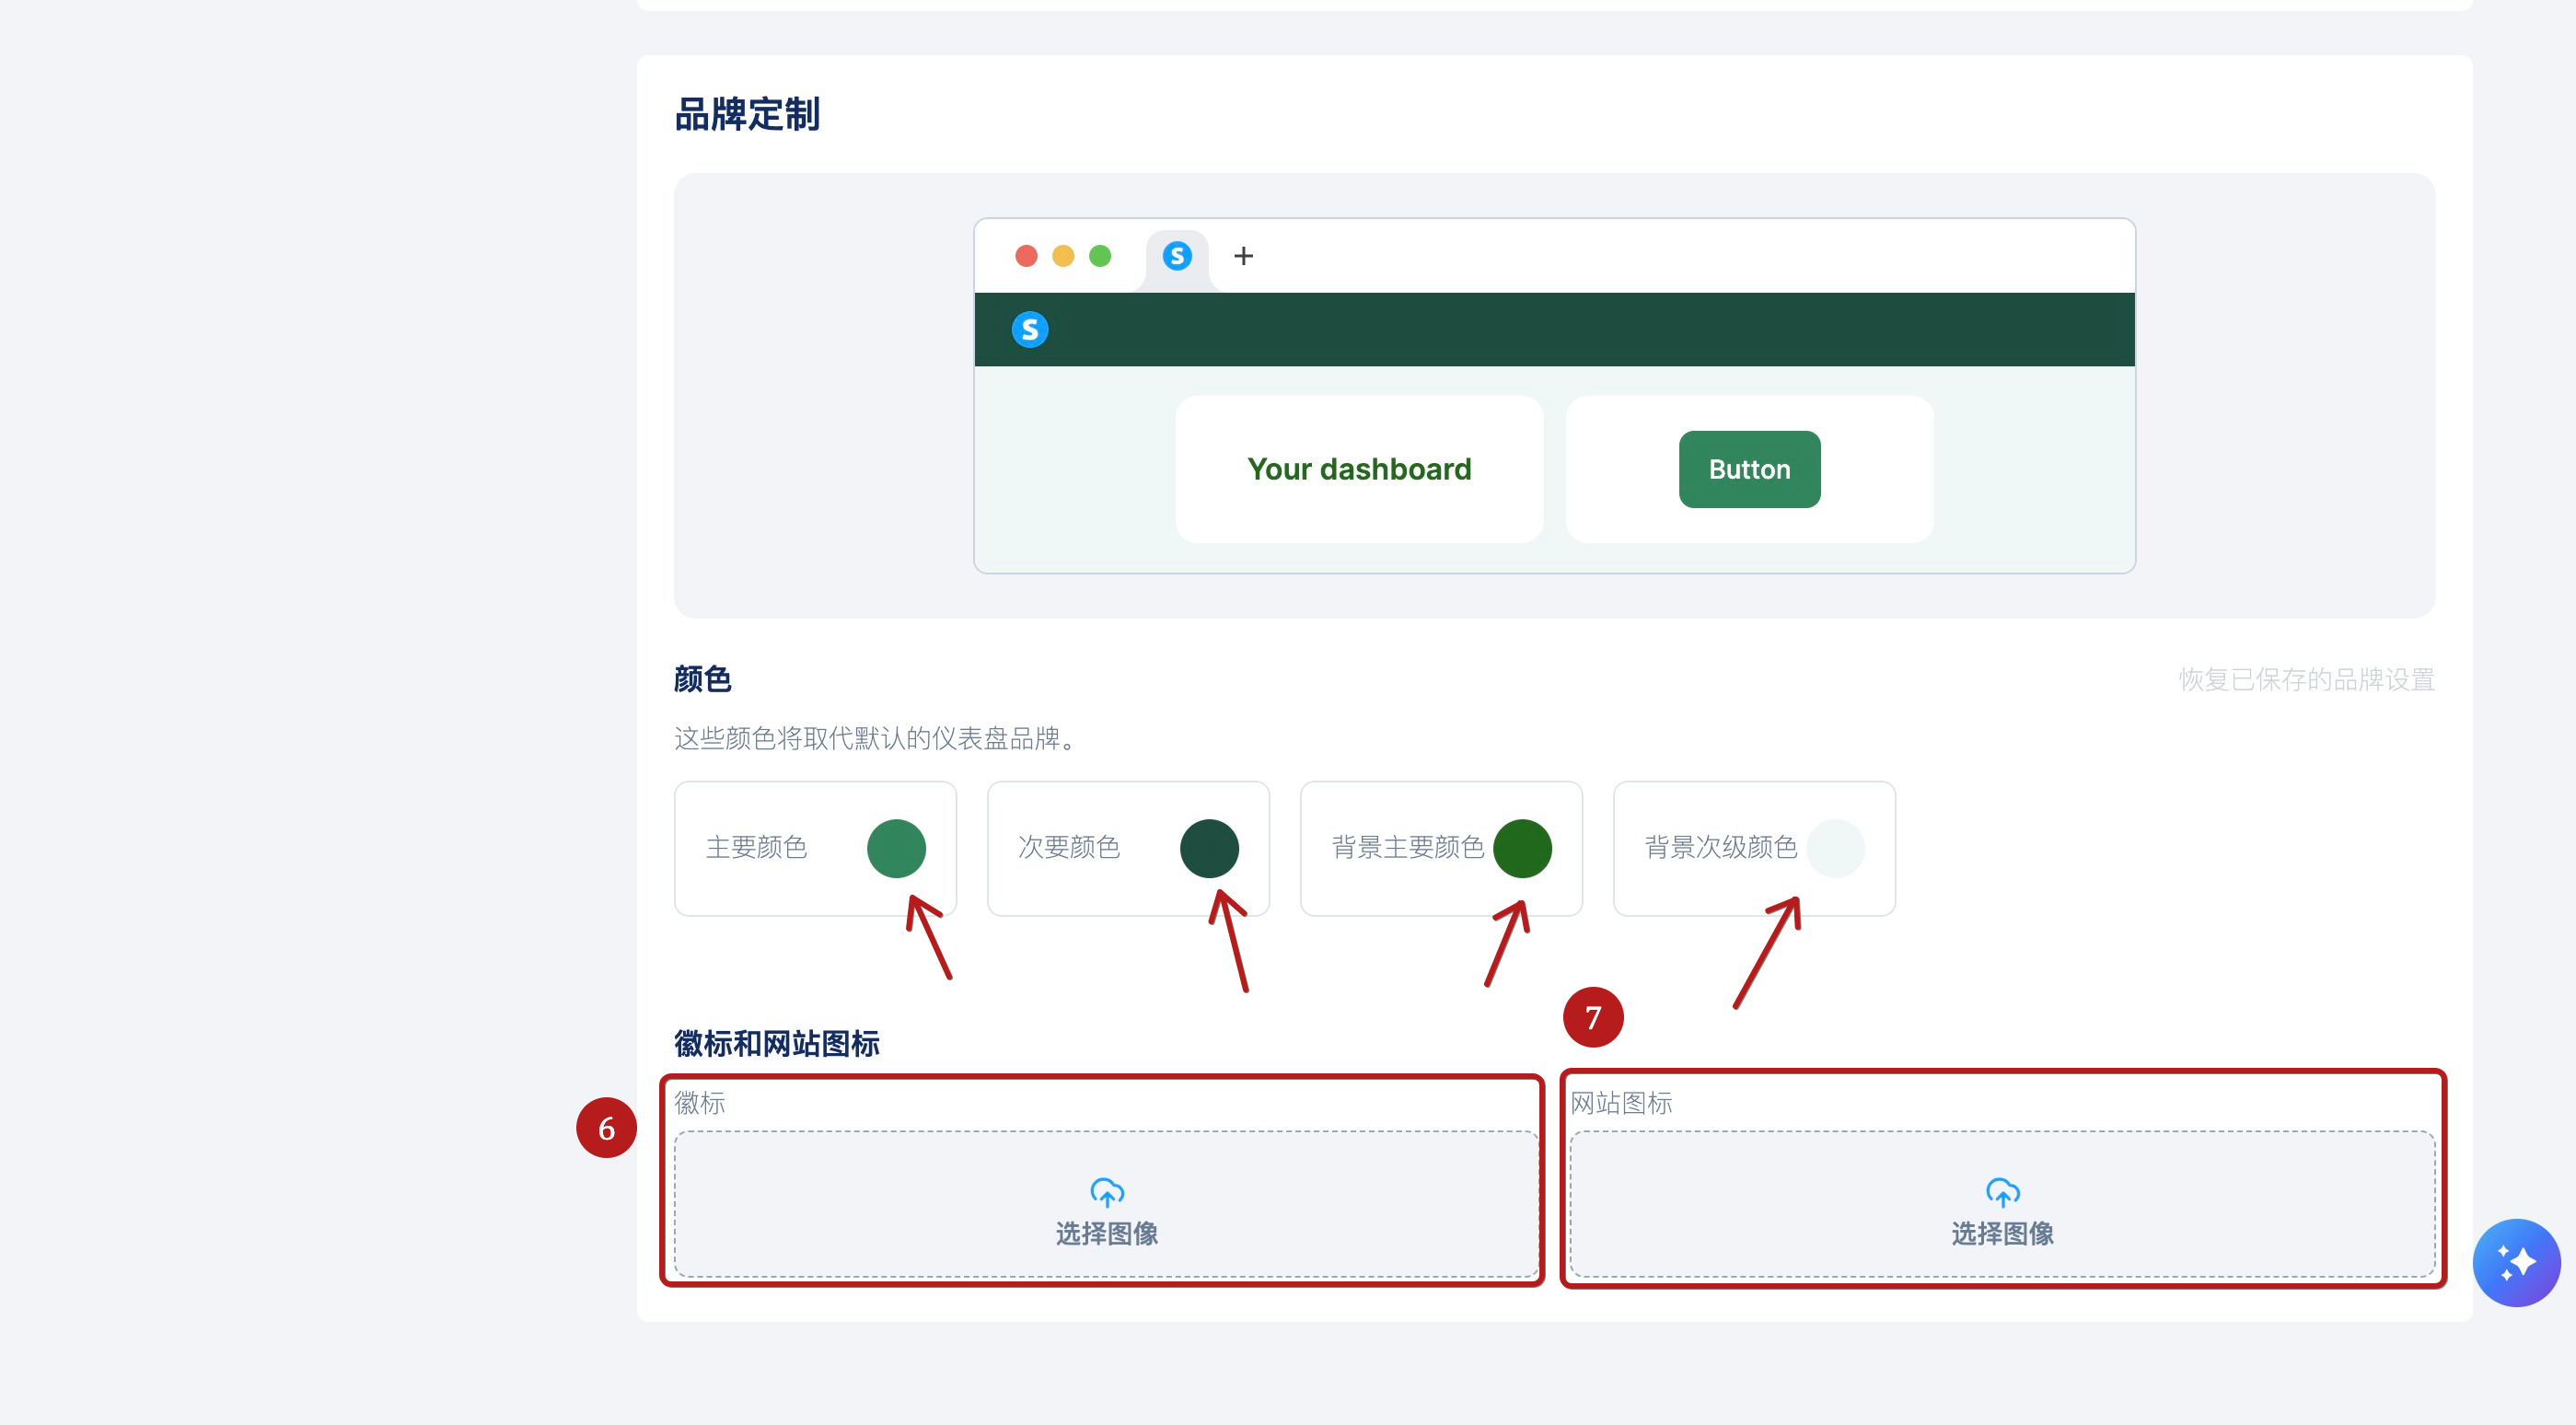Click the yellow window dot in preview
The image size is (2576, 1425).
1063,256
